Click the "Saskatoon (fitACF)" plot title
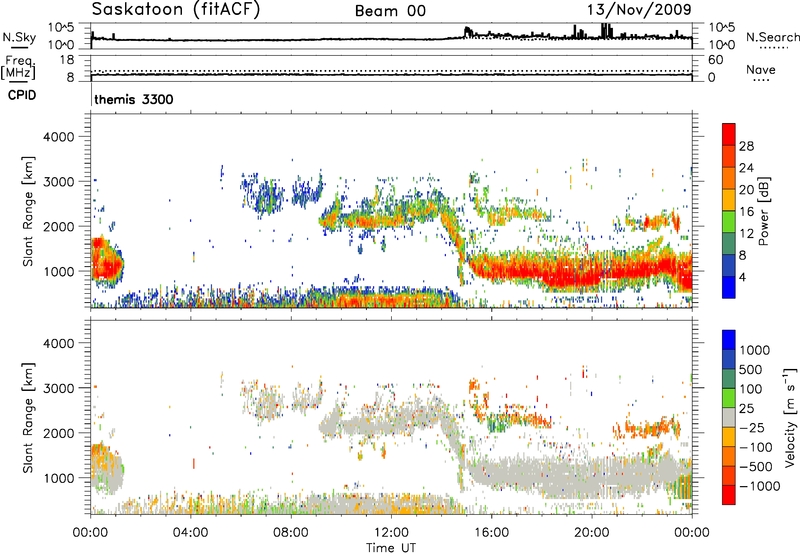800x554 pixels. point(176,9)
